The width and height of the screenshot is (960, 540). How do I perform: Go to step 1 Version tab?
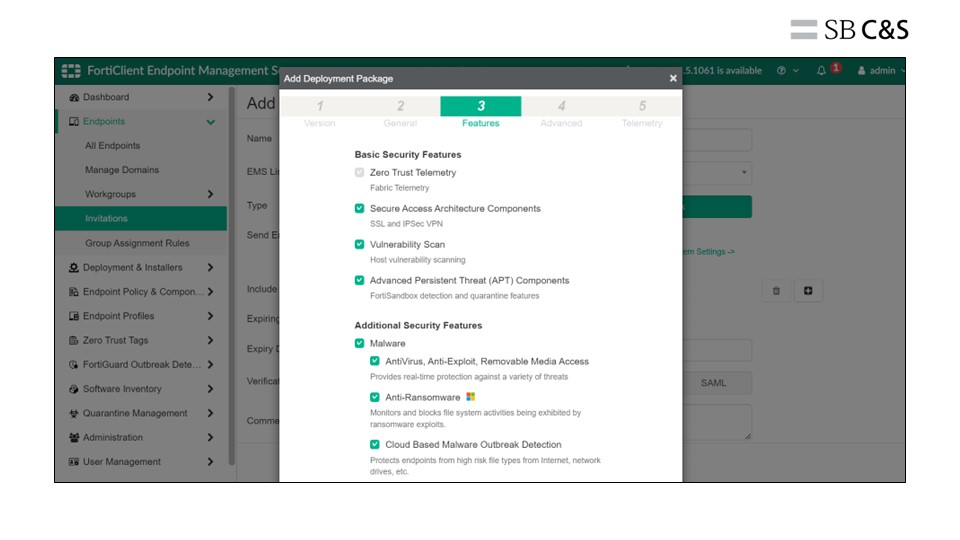tap(320, 113)
